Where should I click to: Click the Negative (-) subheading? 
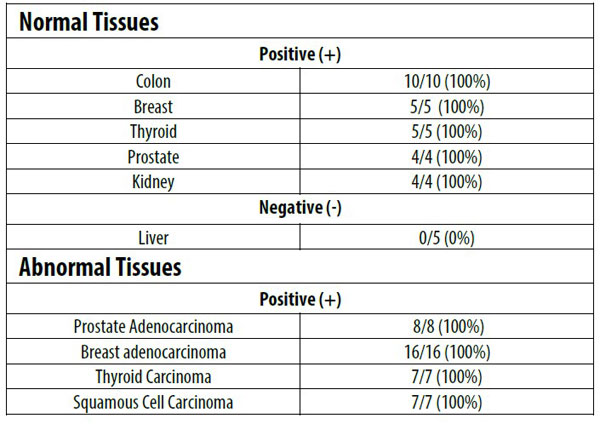coord(300,210)
